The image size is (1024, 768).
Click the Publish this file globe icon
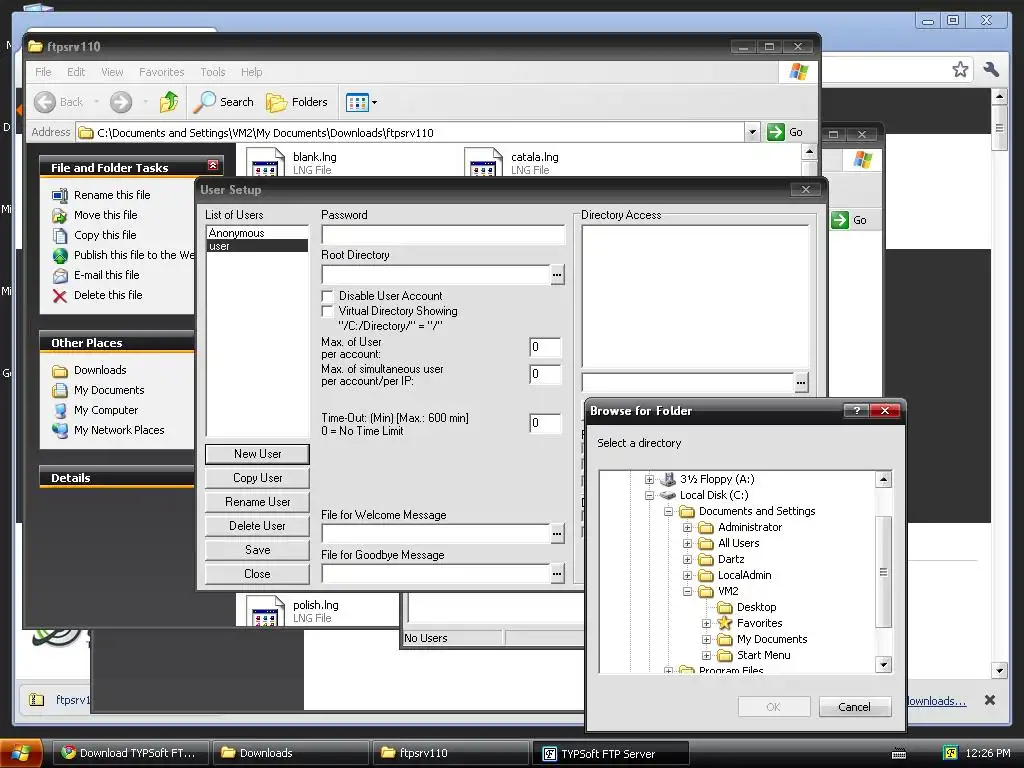click(59, 255)
